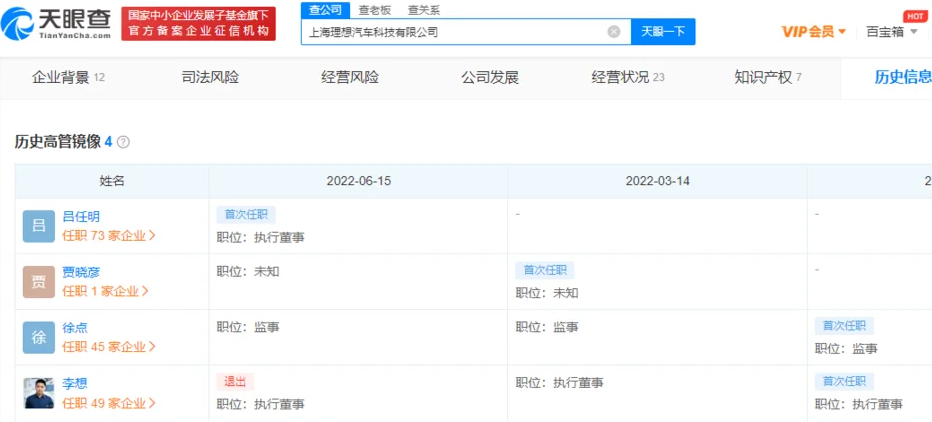The height and width of the screenshot is (422, 932).
Task: Click 吕任明 avatar icon
Action: 39,226
